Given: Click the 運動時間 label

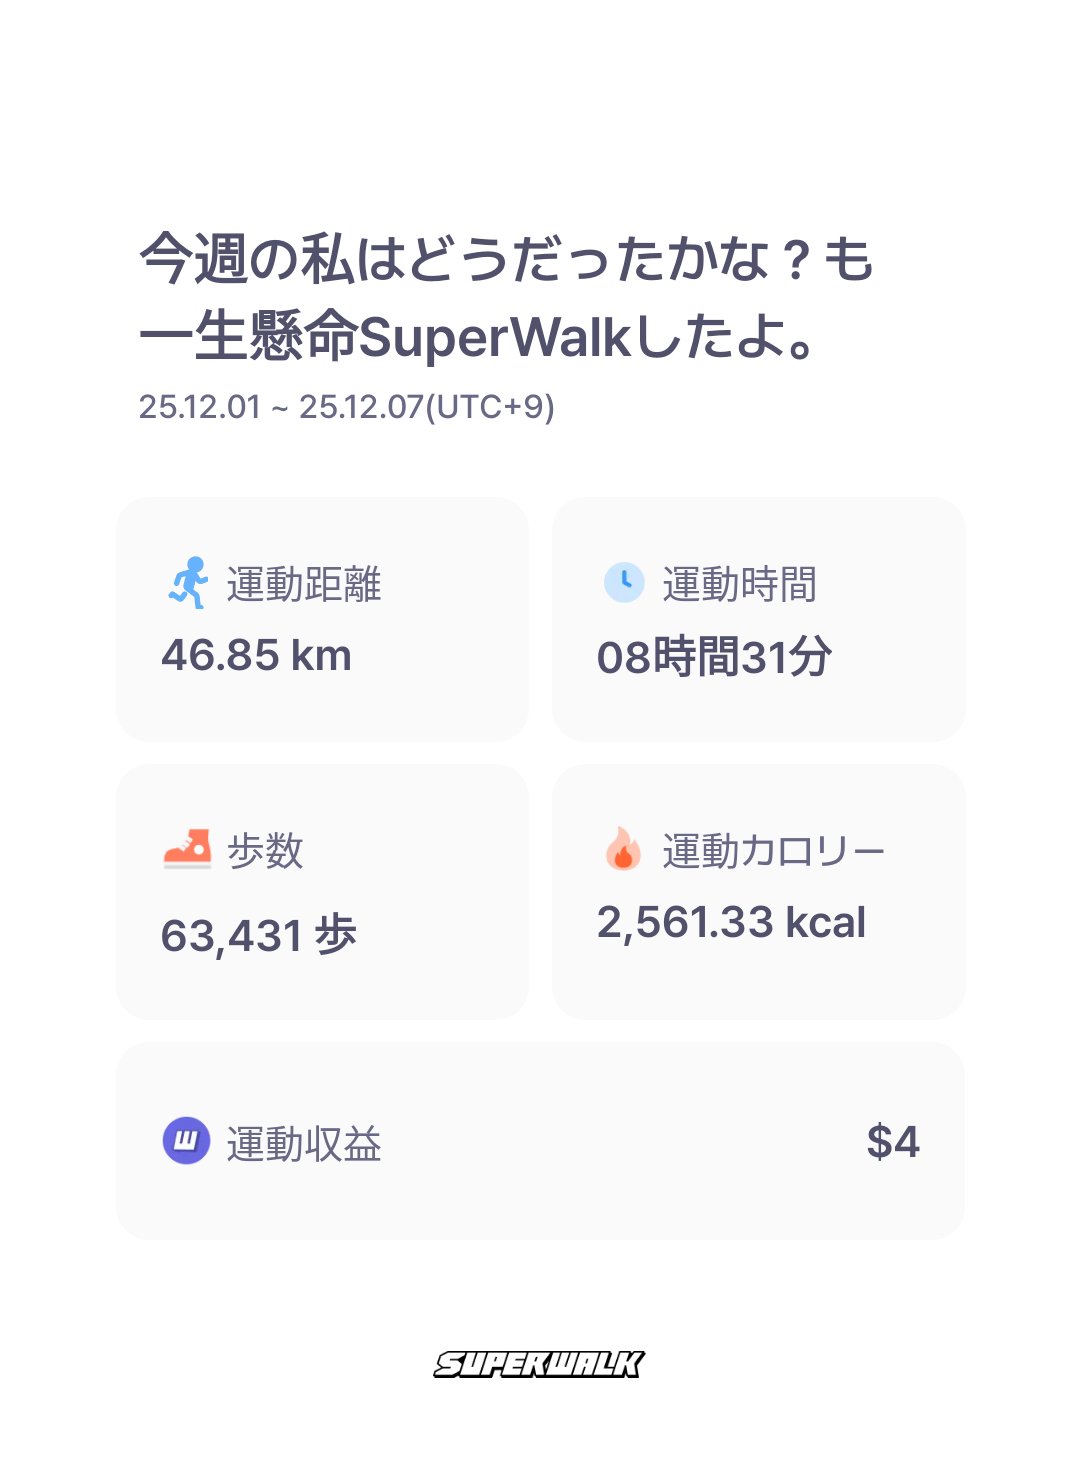Looking at the screenshot, I should pos(739,585).
